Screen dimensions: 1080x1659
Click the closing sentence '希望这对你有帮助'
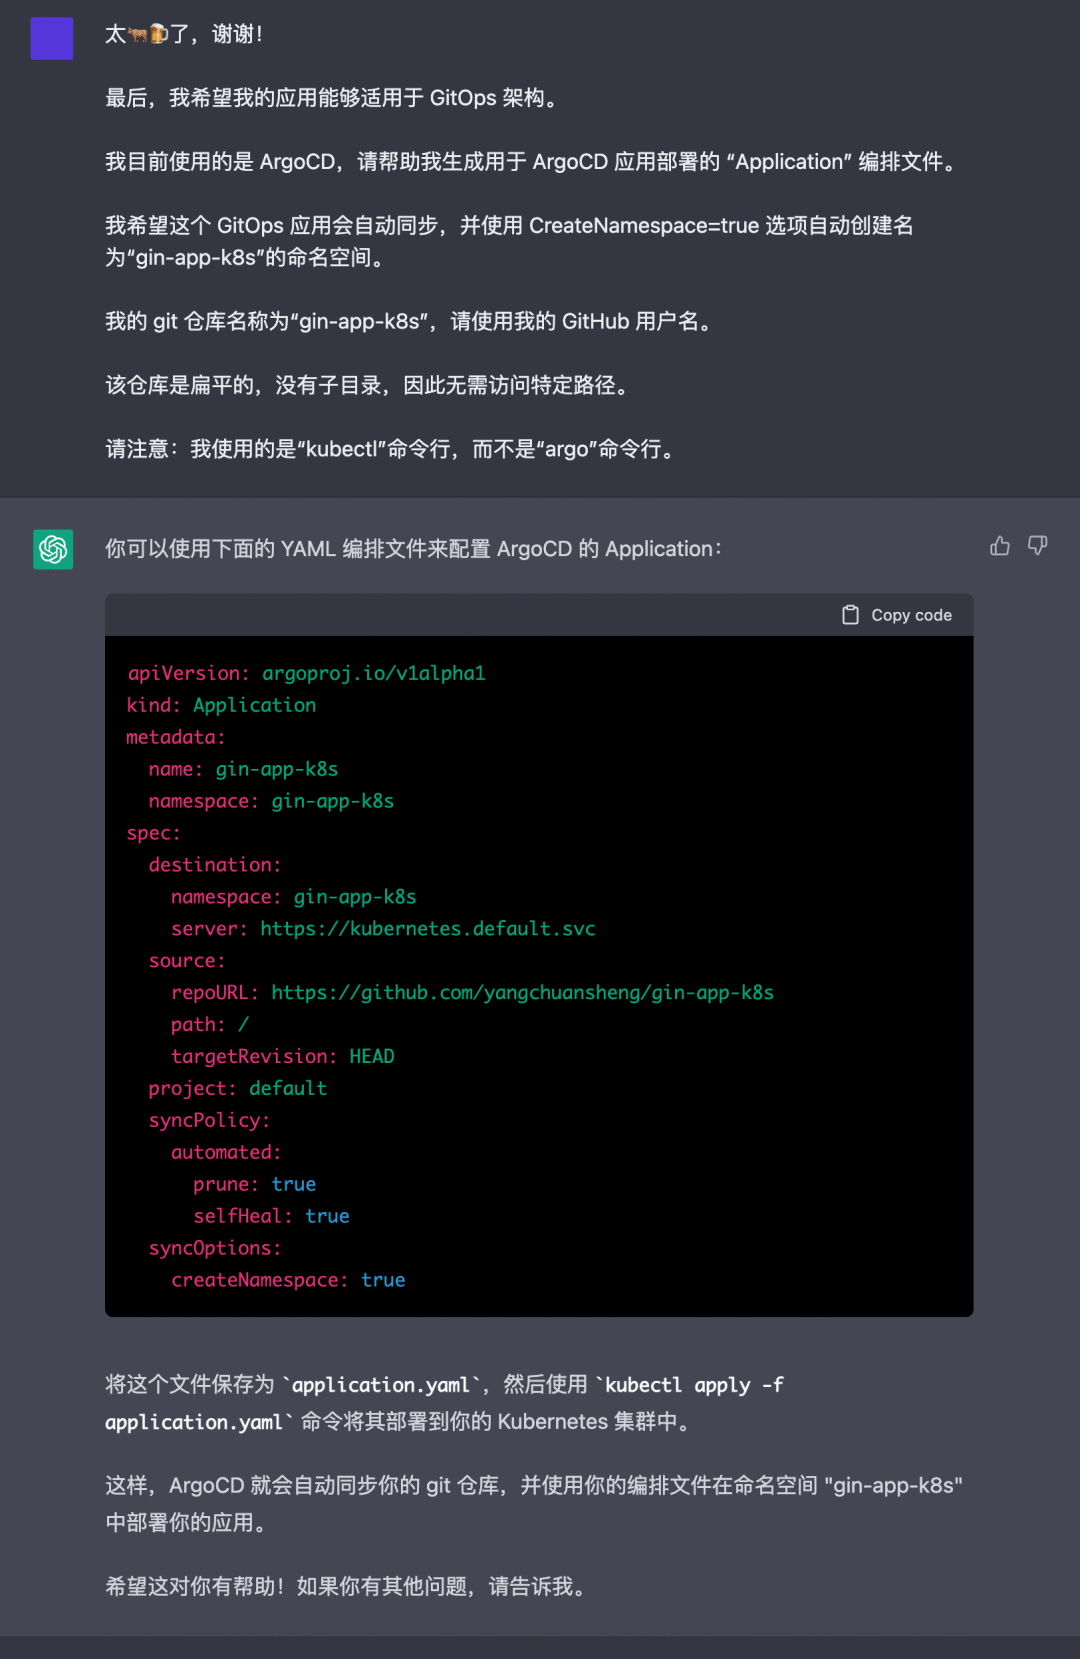345,1587
